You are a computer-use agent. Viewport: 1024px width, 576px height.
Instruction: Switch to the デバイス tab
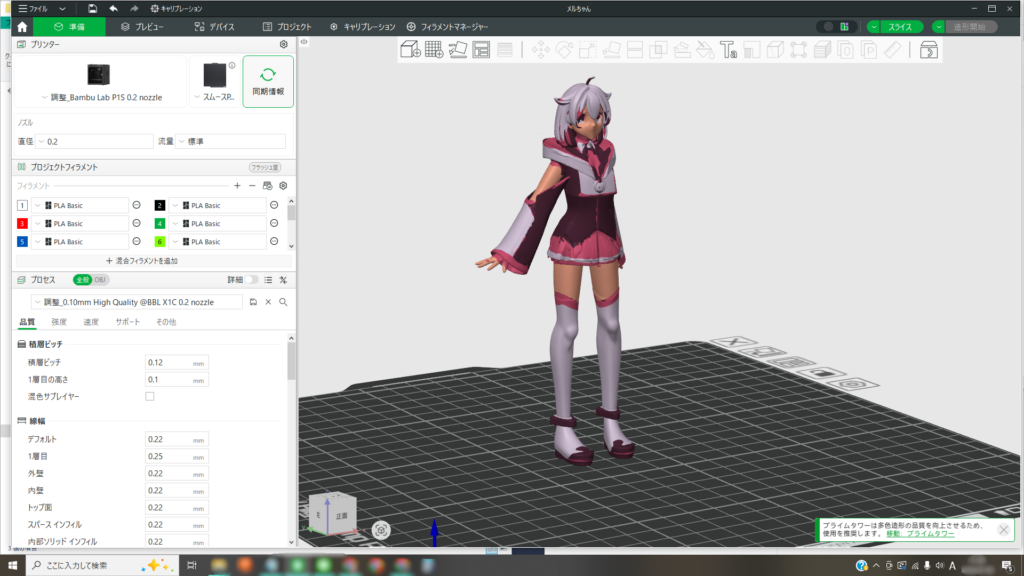[x=214, y=27]
